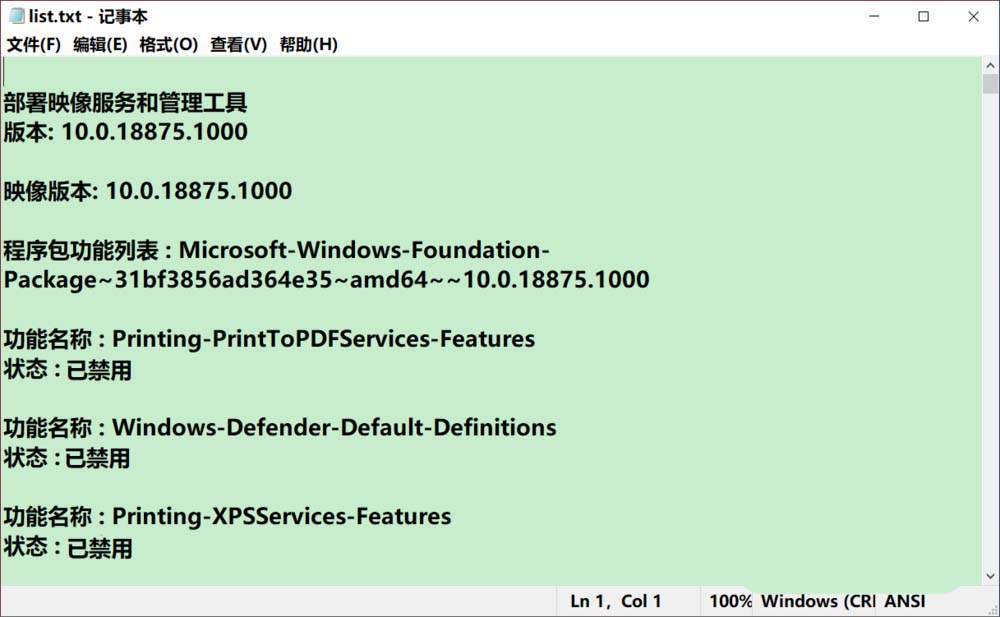The width and height of the screenshot is (1000, 617).
Task: Open the 格式(O) menu
Action: pyautogui.click(x=168, y=45)
